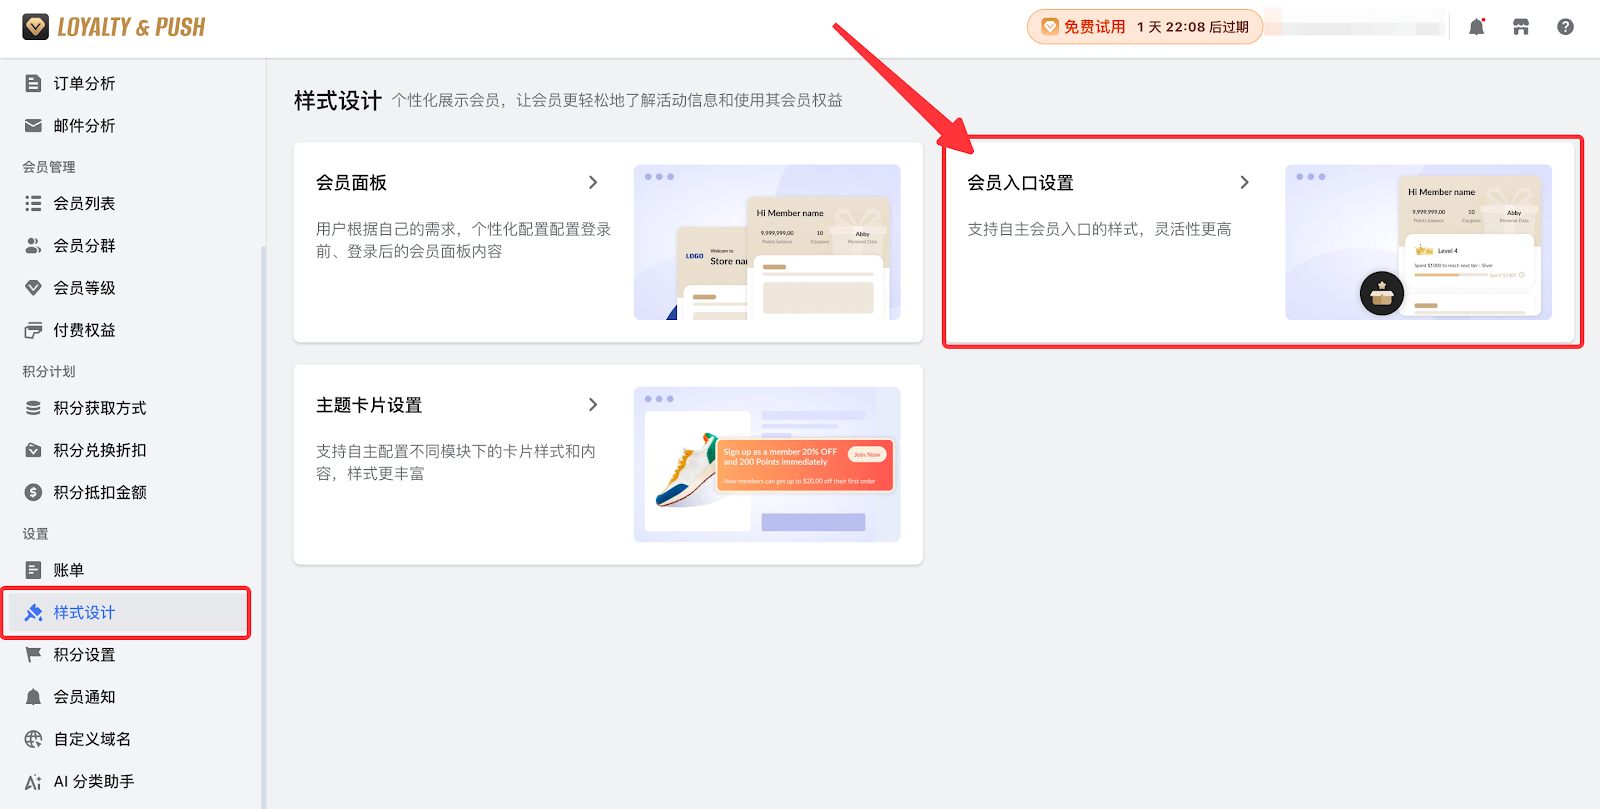Select 积分获取方式 in the sidebar
The height and width of the screenshot is (809, 1600).
point(99,408)
